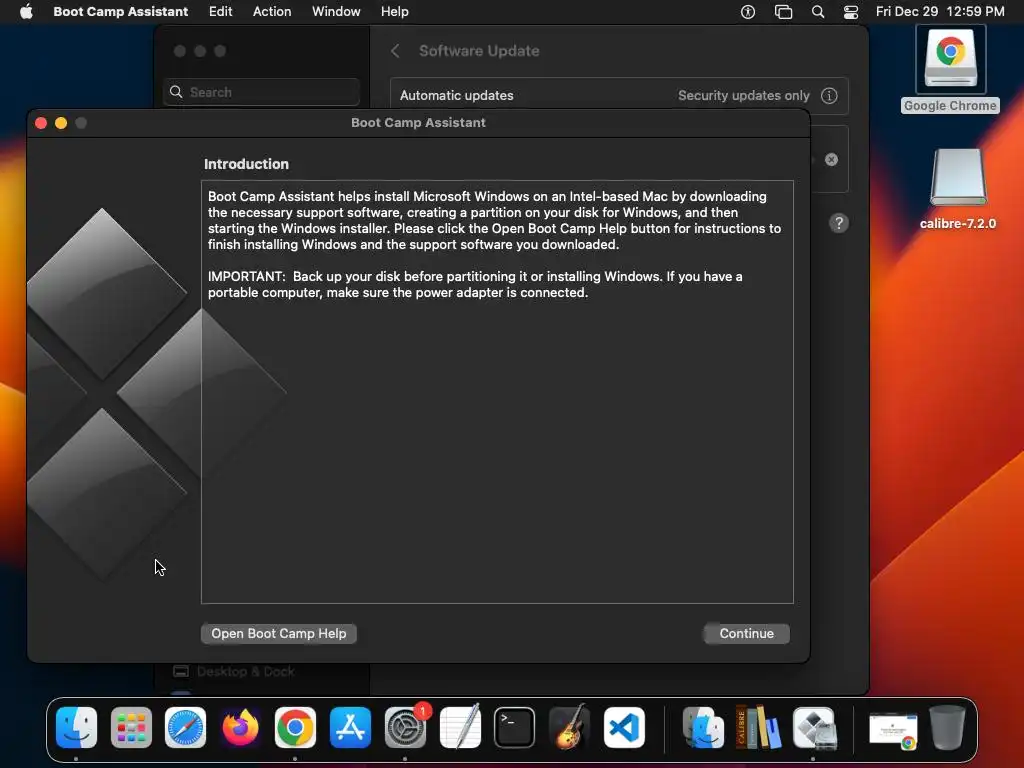Screen dimensions: 1024x768
Task: Open the App Store dock icon
Action: coord(350,728)
